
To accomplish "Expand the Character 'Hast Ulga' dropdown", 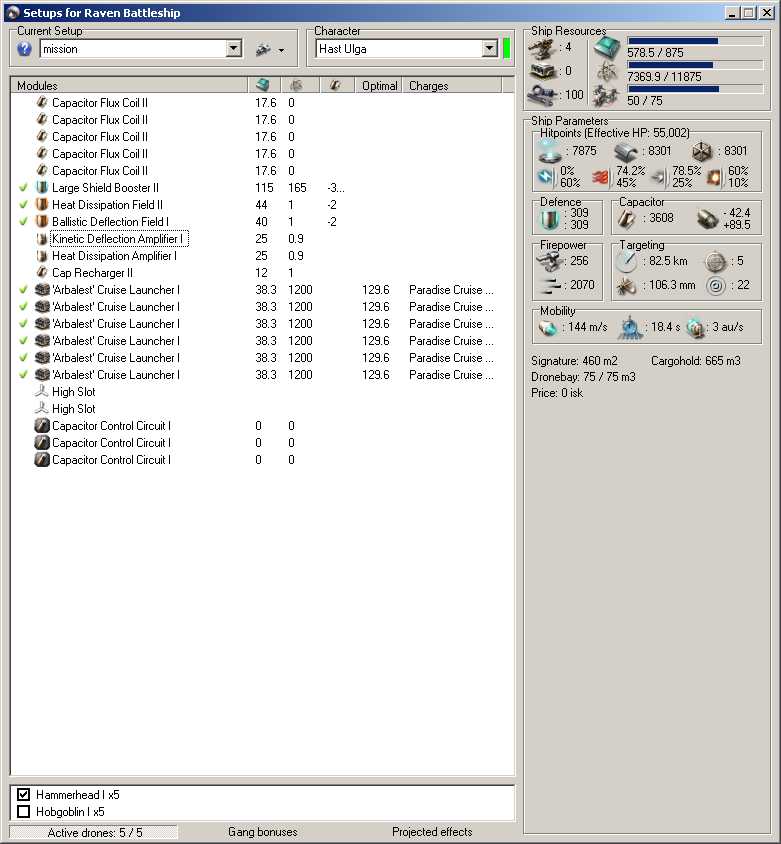I will pos(489,49).
